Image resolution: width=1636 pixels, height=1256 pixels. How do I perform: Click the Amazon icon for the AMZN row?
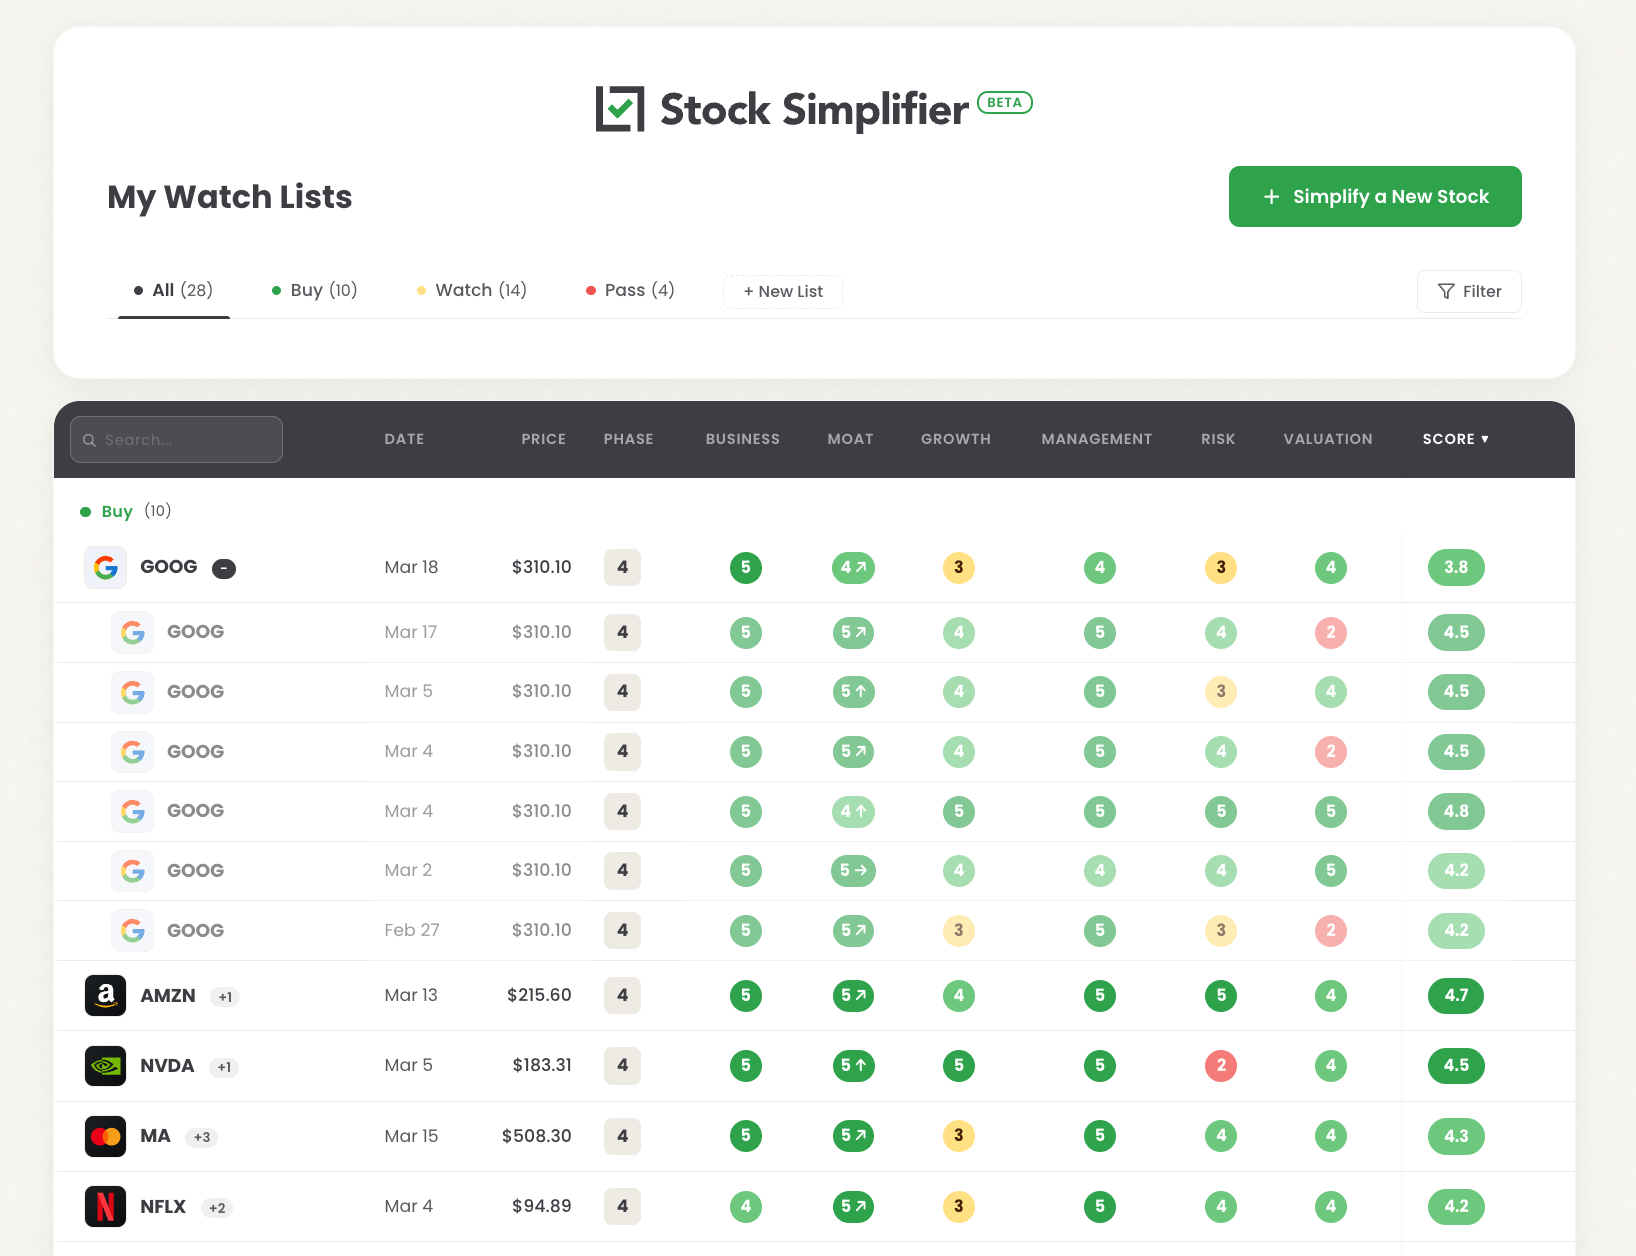[105, 995]
